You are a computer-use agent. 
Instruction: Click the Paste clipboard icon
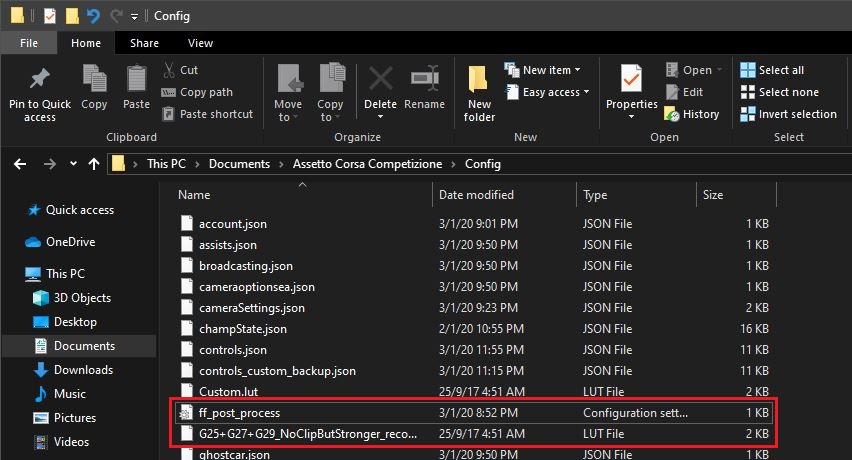pyautogui.click(x=136, y=80)
